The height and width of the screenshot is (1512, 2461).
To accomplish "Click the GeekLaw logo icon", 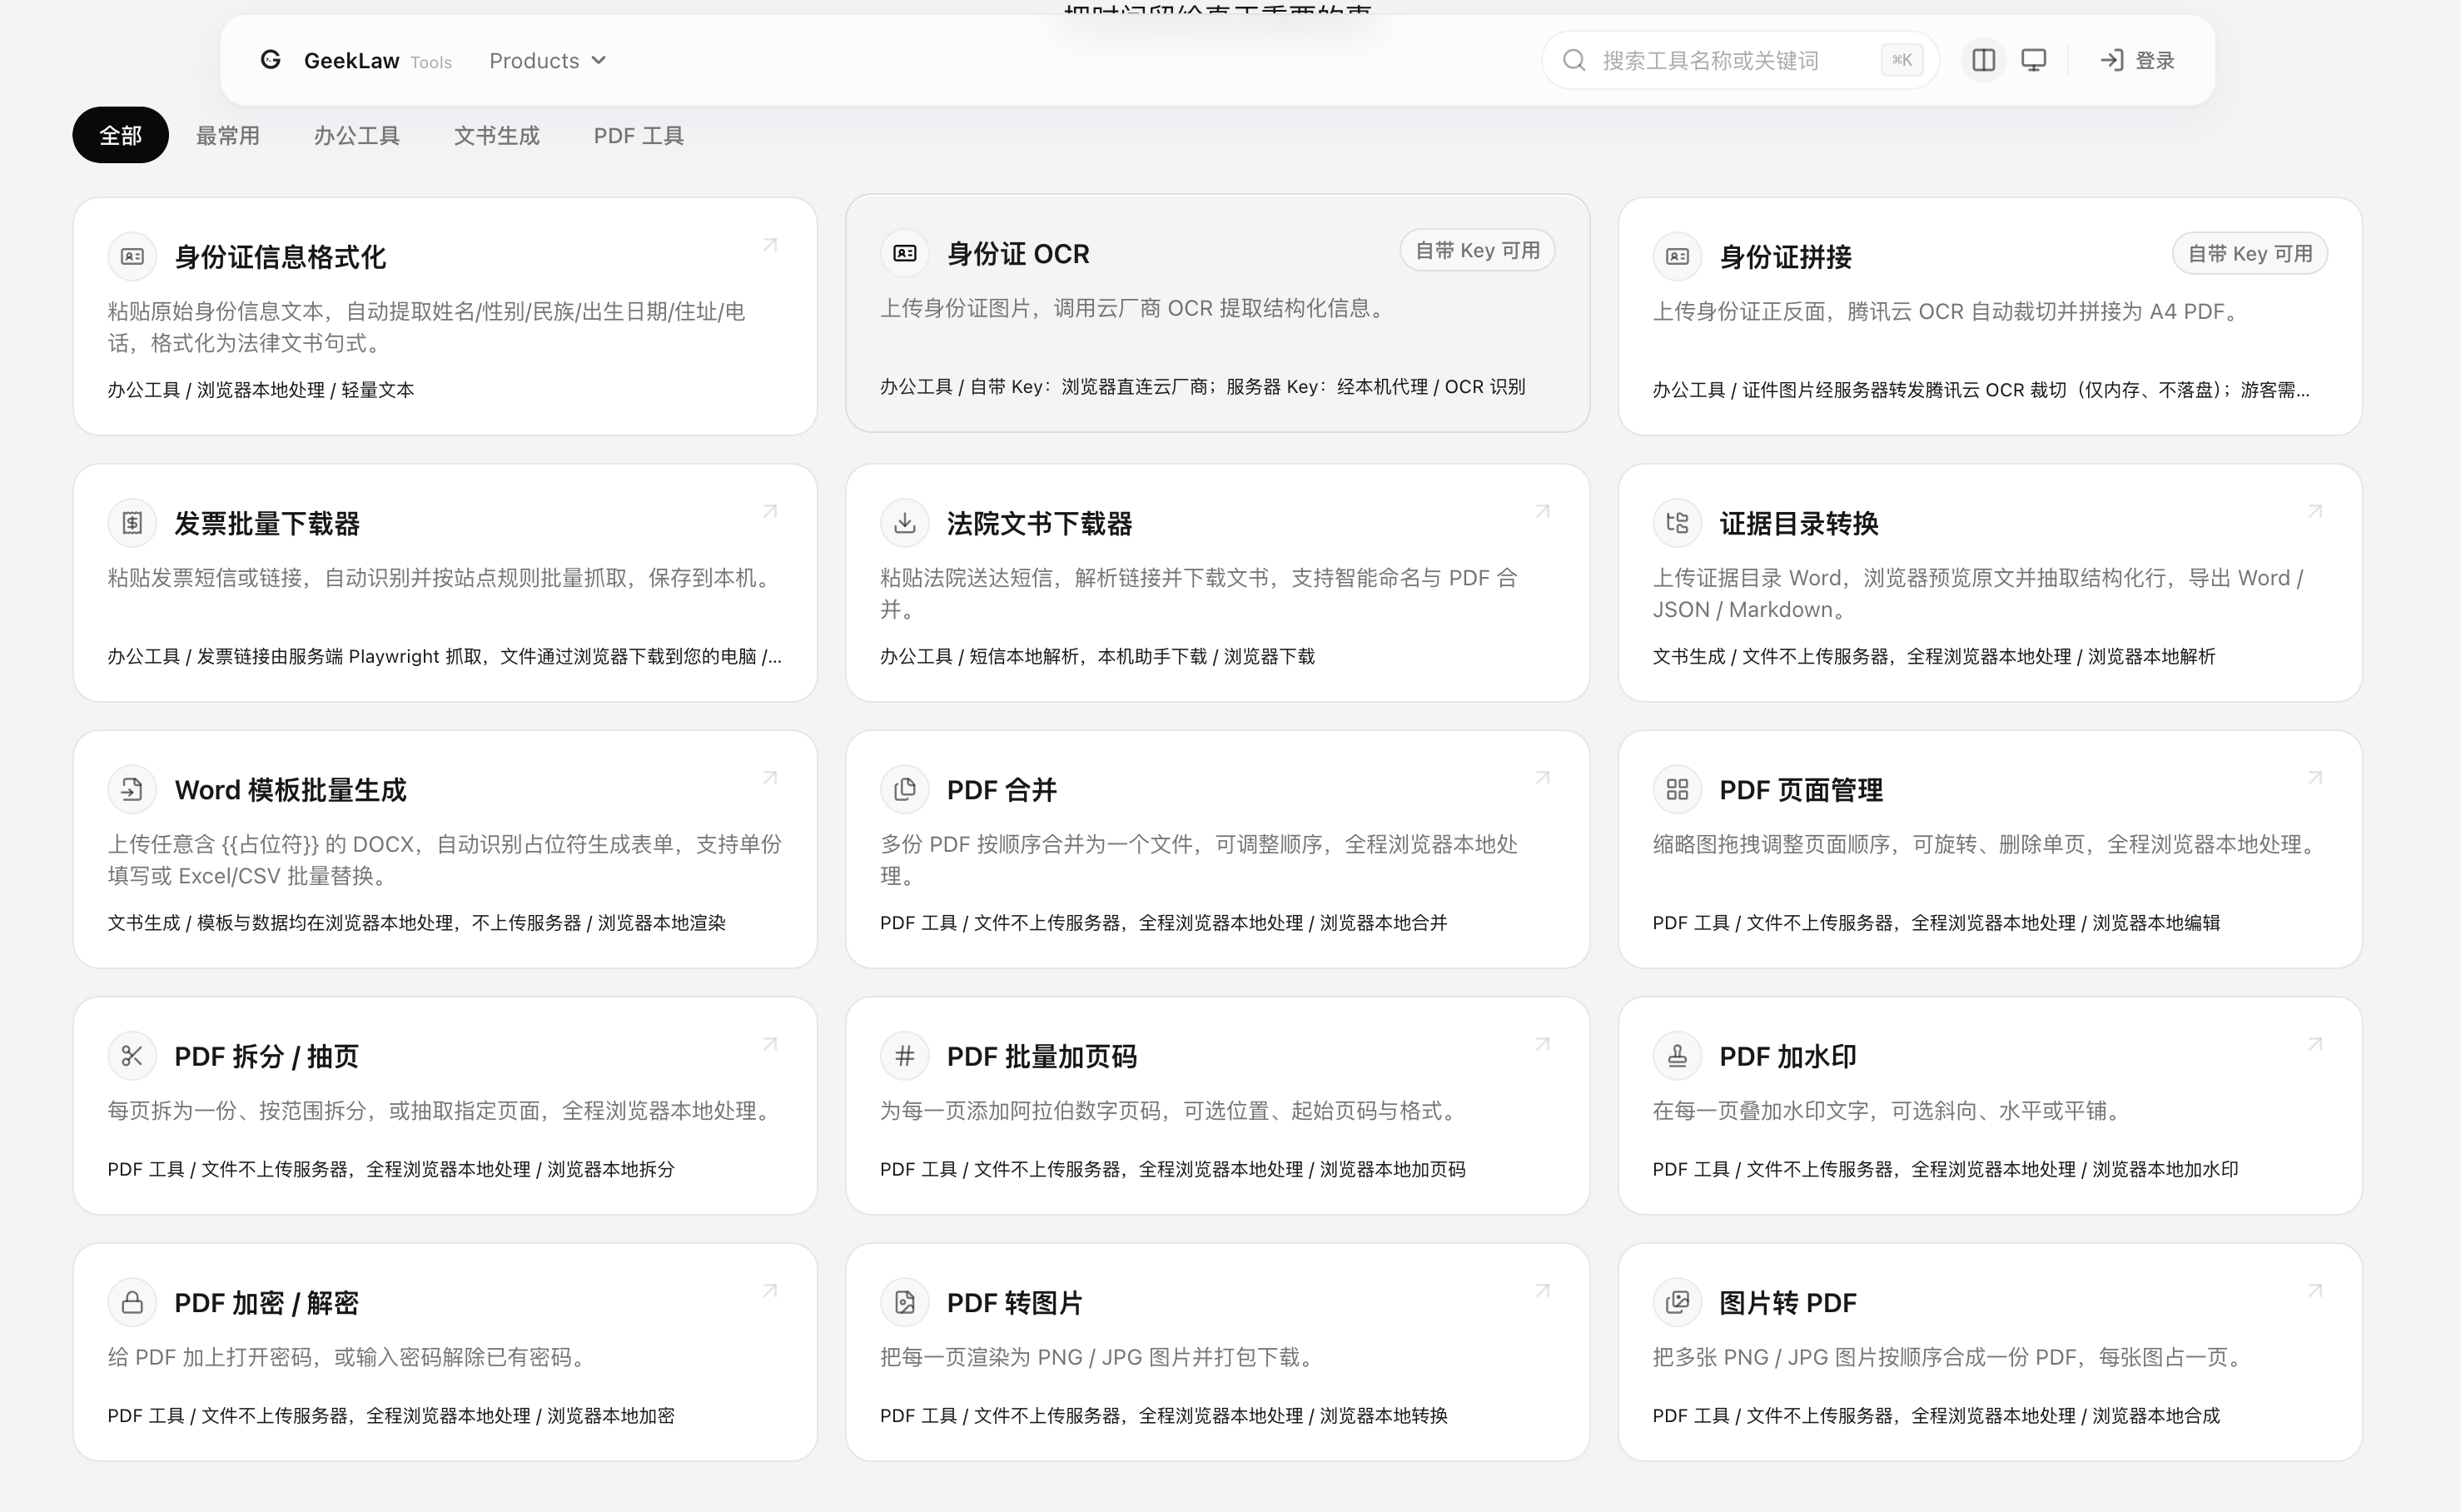I will coord(270,60).
